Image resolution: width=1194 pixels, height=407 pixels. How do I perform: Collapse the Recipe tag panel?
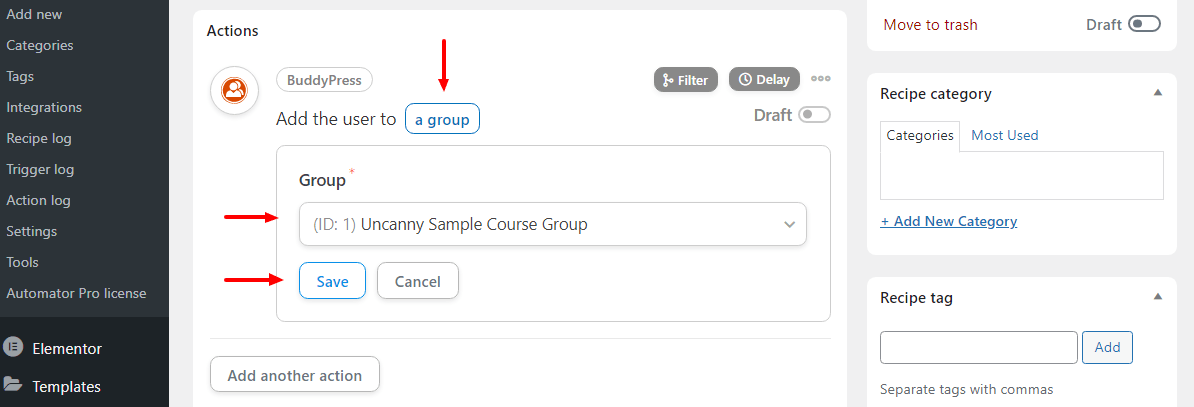[x=1157, y=296]
